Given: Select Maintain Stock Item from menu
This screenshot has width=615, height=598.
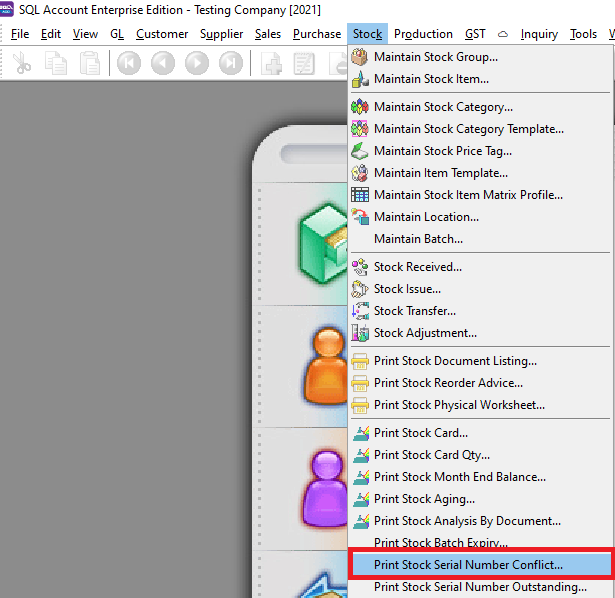Looking at the screenshot, I should click(431, 79).
